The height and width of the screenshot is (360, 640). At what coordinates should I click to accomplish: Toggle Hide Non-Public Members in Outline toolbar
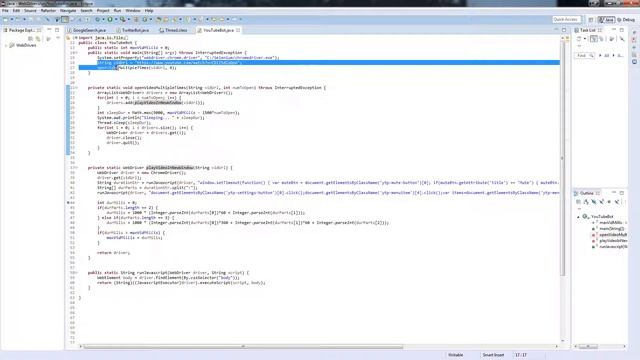click(609, 202)
